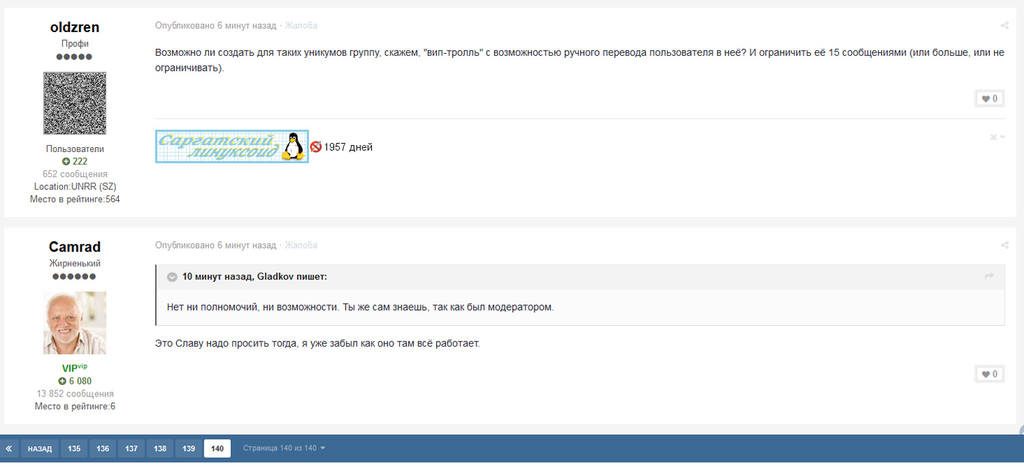Open Camrad's post timestamp 'Опубликовано 6 минут назад'
Screen dimensions: 1024x468
216,245
